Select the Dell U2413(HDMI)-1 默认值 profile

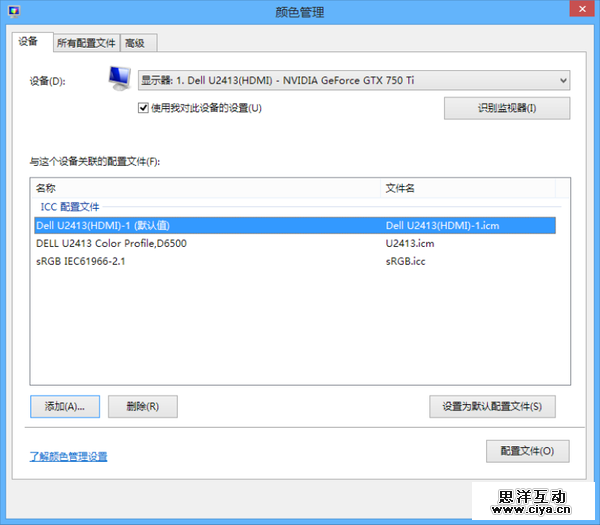(x=102, y=225)
